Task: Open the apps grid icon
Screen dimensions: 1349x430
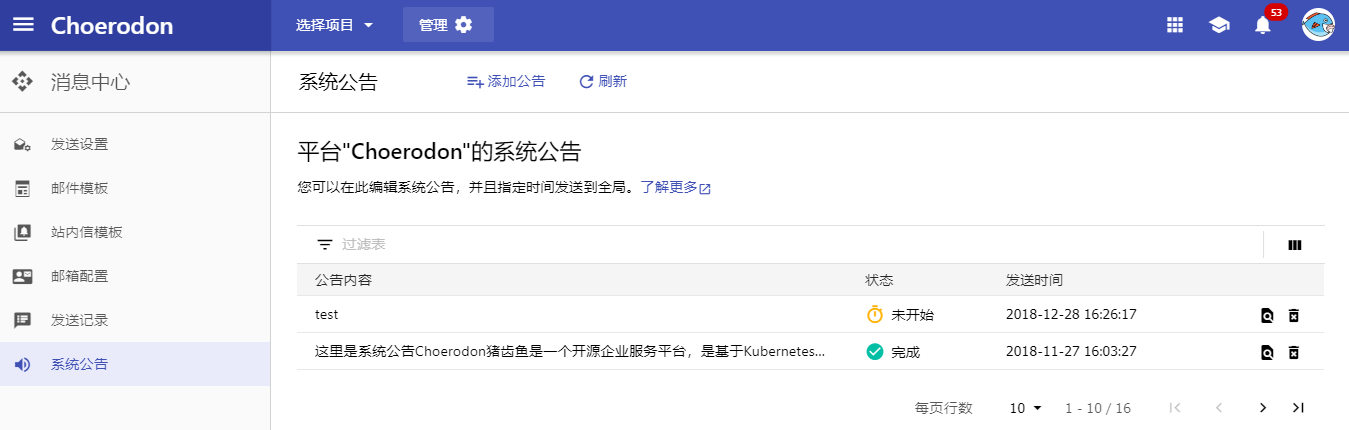Action: [1175, 25]
